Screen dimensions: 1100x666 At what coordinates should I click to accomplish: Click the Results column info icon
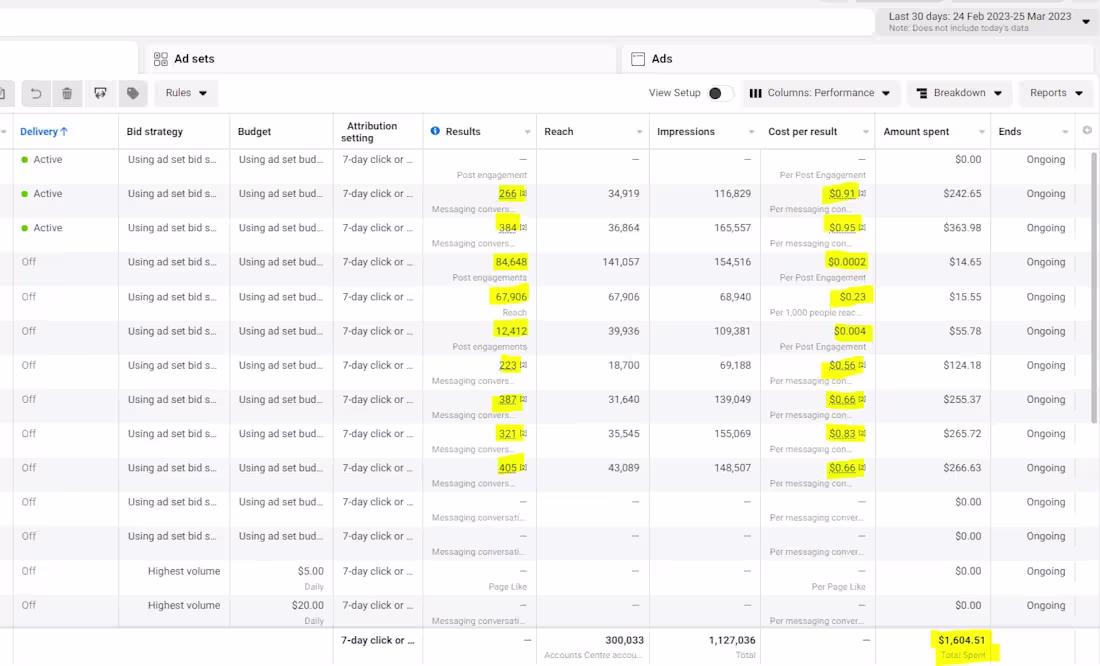click(x=435, y=131)
